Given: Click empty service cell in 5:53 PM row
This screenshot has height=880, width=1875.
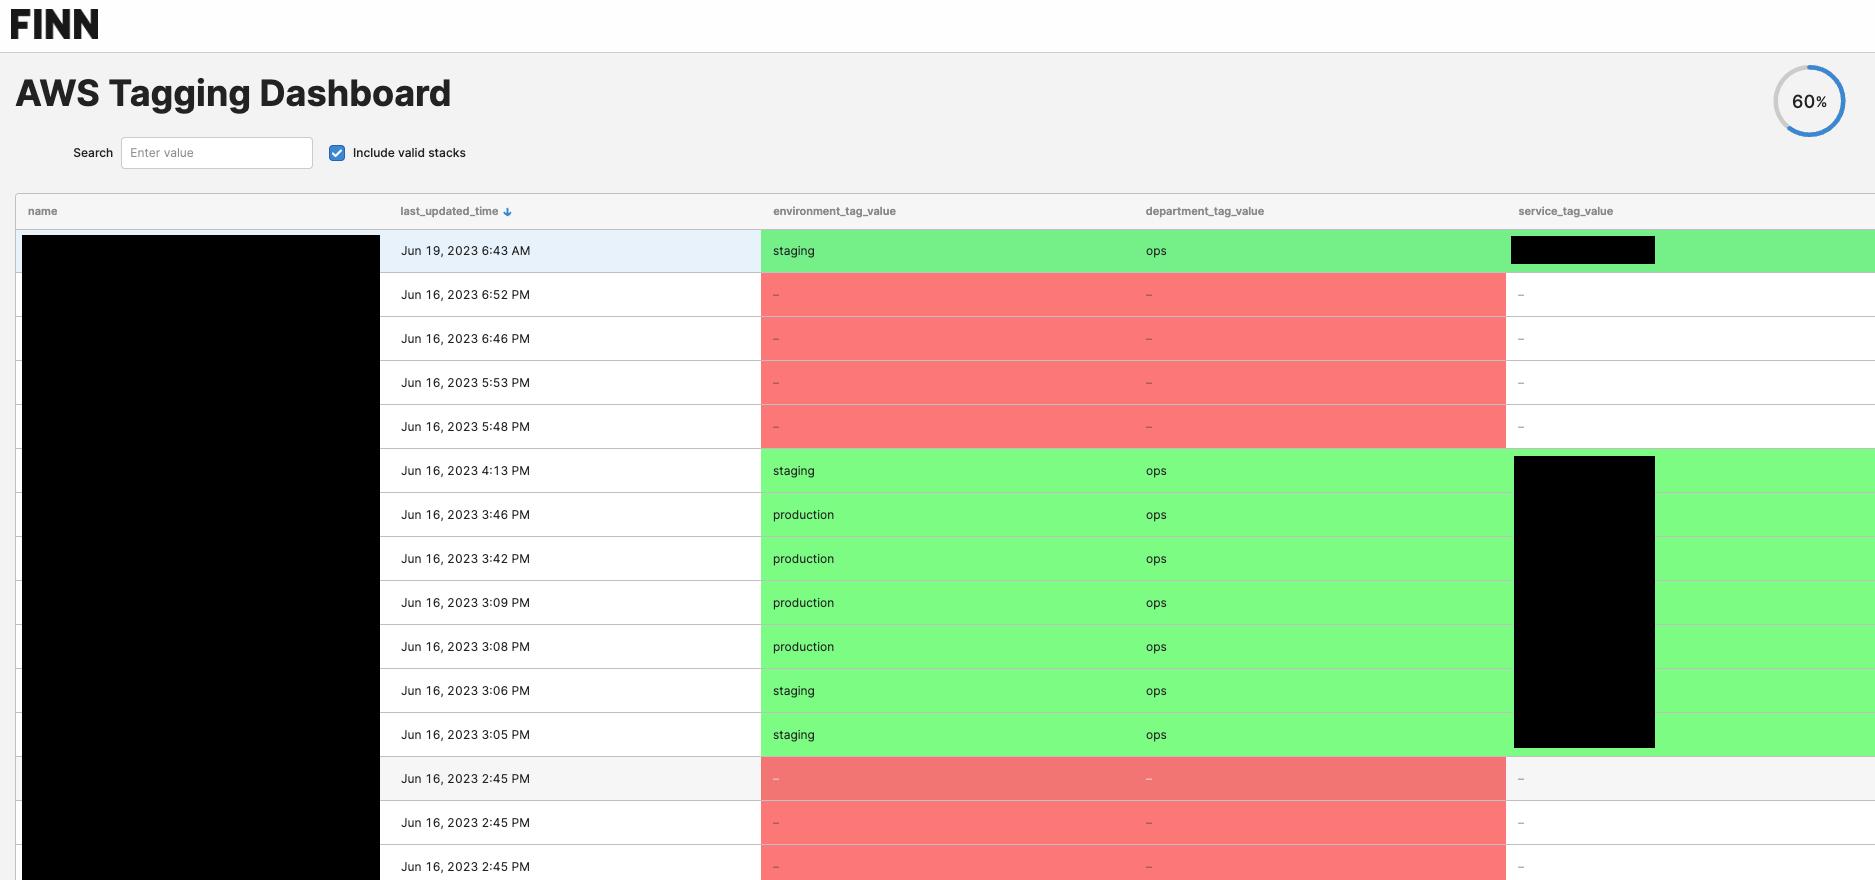Looking at the screenshot, I should point(1690,383).
